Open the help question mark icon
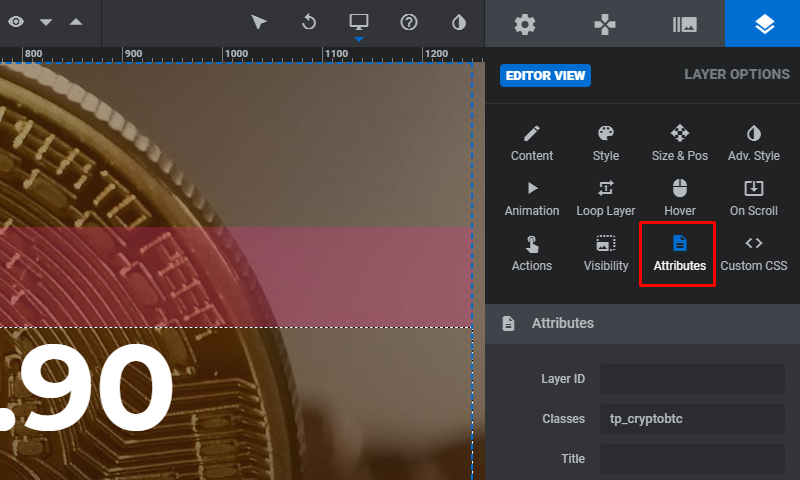Image resolution: width=800 pixels, height=480 pixels. point(409,22)
